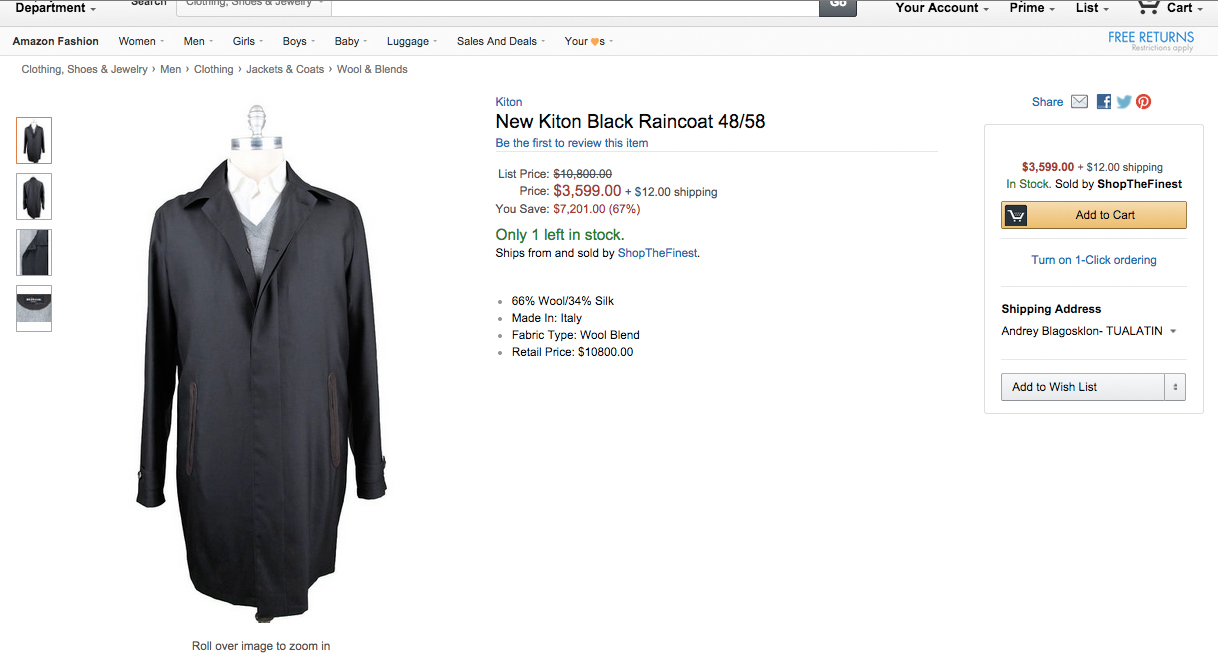Screen dimensions: 1218x663
Task: Share this item via email icon
Action: click(x=1079, y=102)
